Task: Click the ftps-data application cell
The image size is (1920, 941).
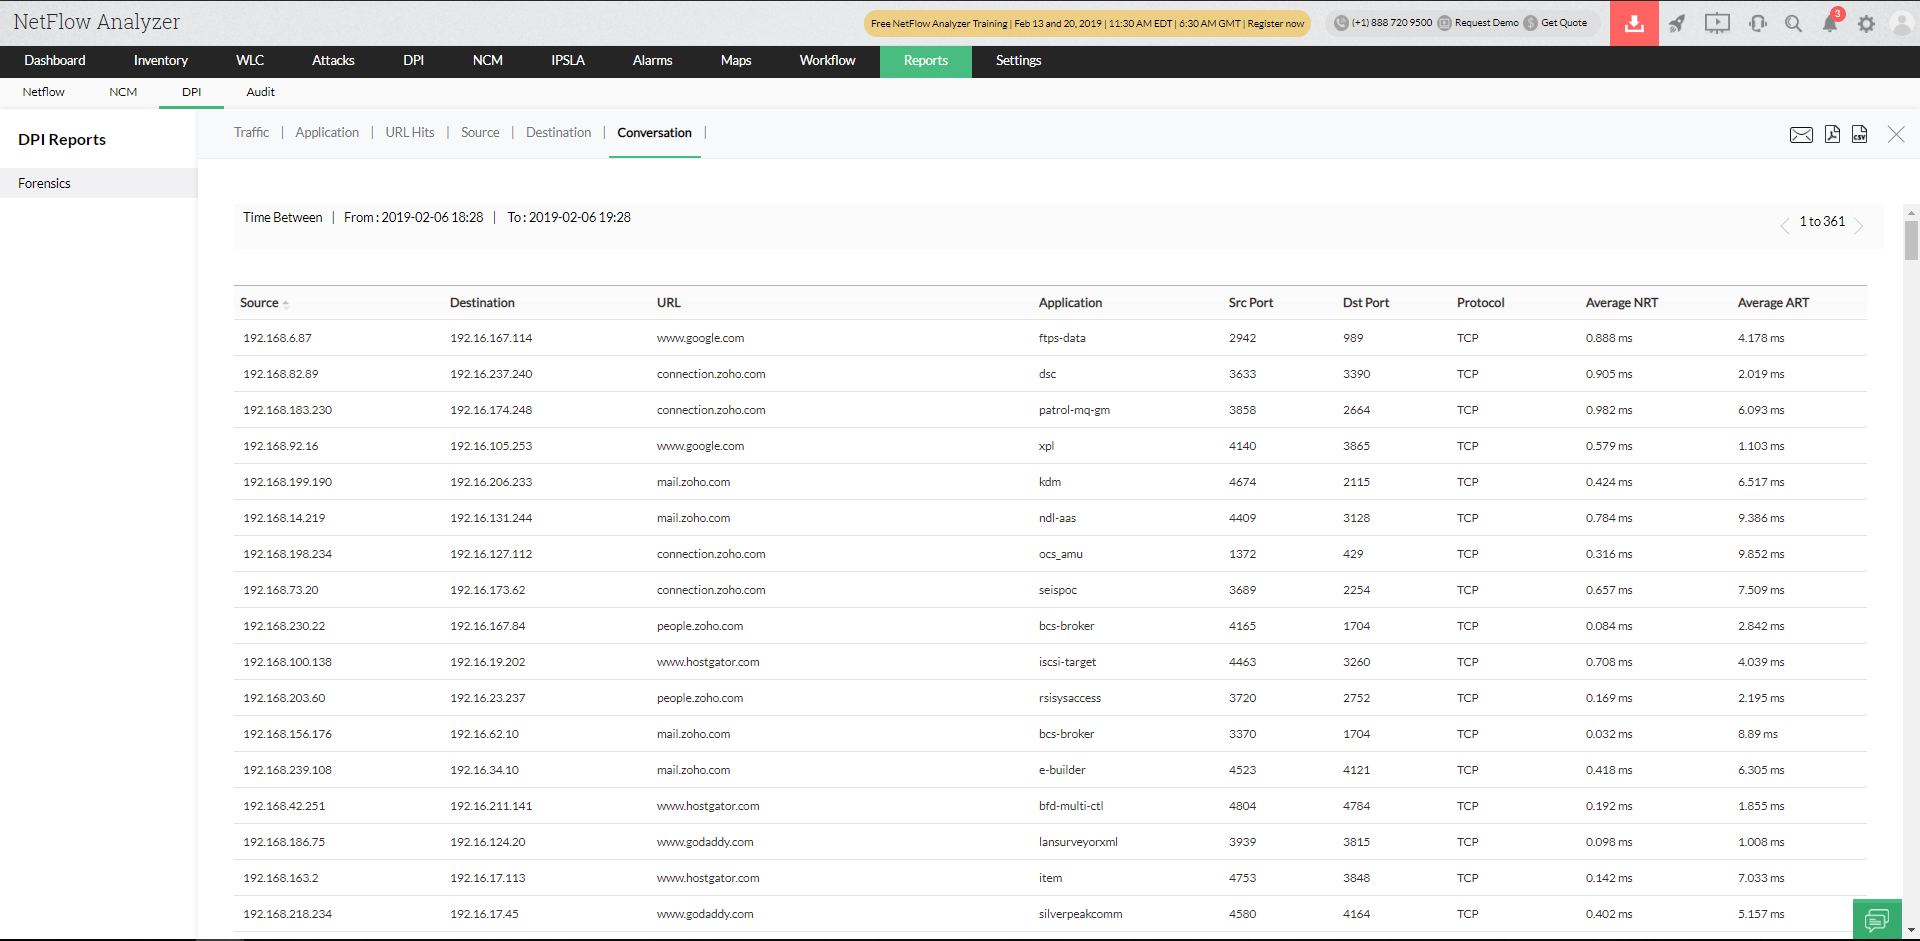Action: (x=1062, y=338)
